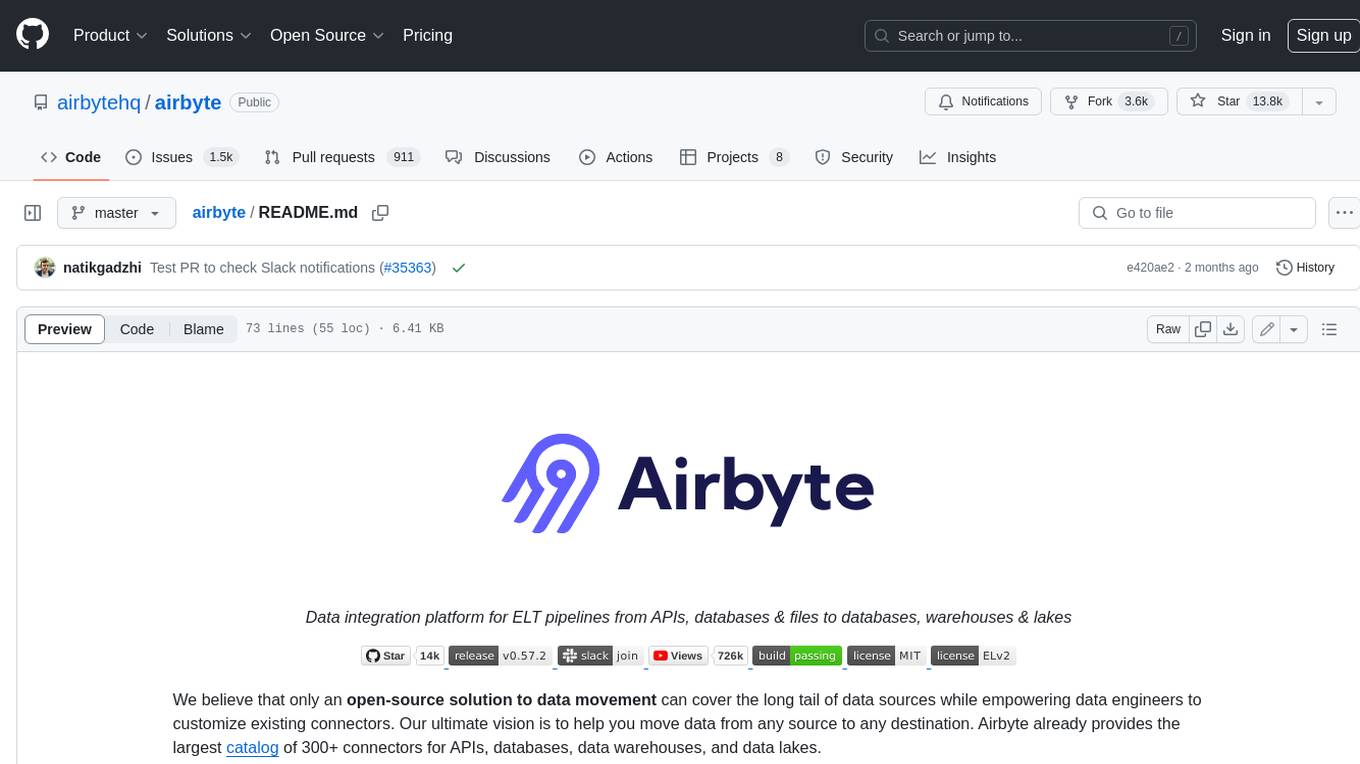Open the more file actions menu
1360x764 pixels.
pyautogui.click(x=1344, y=213)
